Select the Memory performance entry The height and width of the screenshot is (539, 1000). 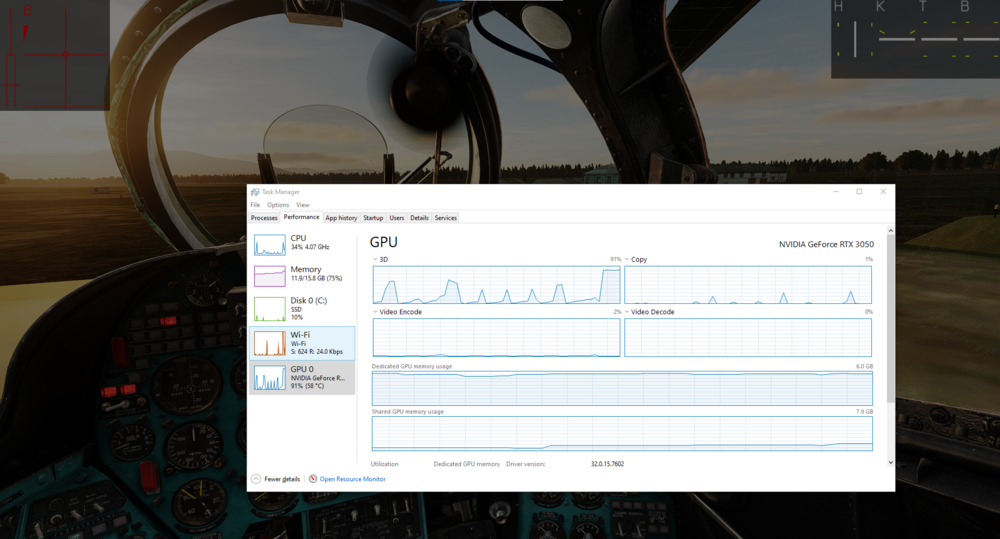(302, 276)
